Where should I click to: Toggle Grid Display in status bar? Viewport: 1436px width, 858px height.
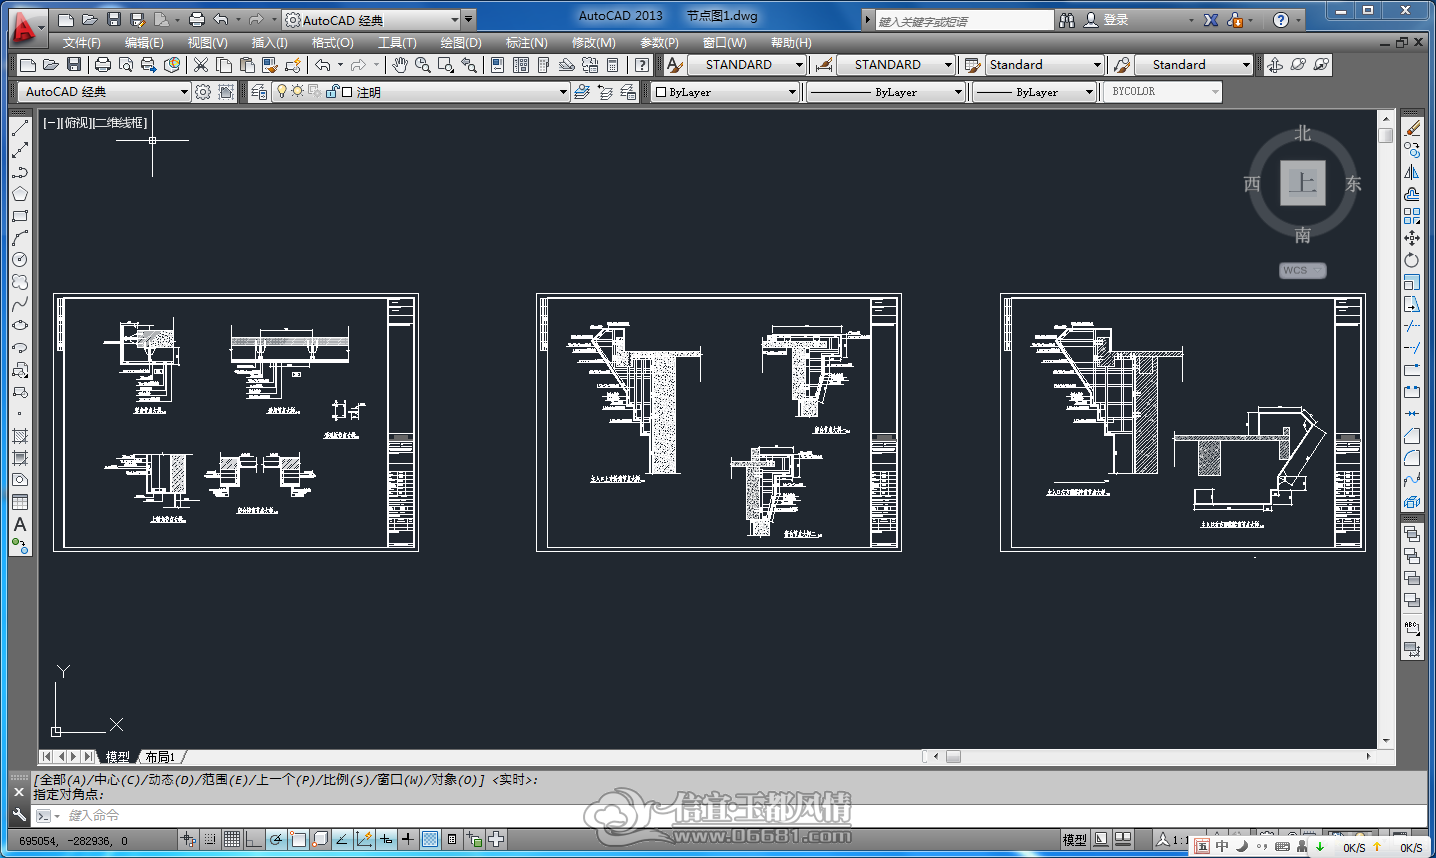coord(232,840)
